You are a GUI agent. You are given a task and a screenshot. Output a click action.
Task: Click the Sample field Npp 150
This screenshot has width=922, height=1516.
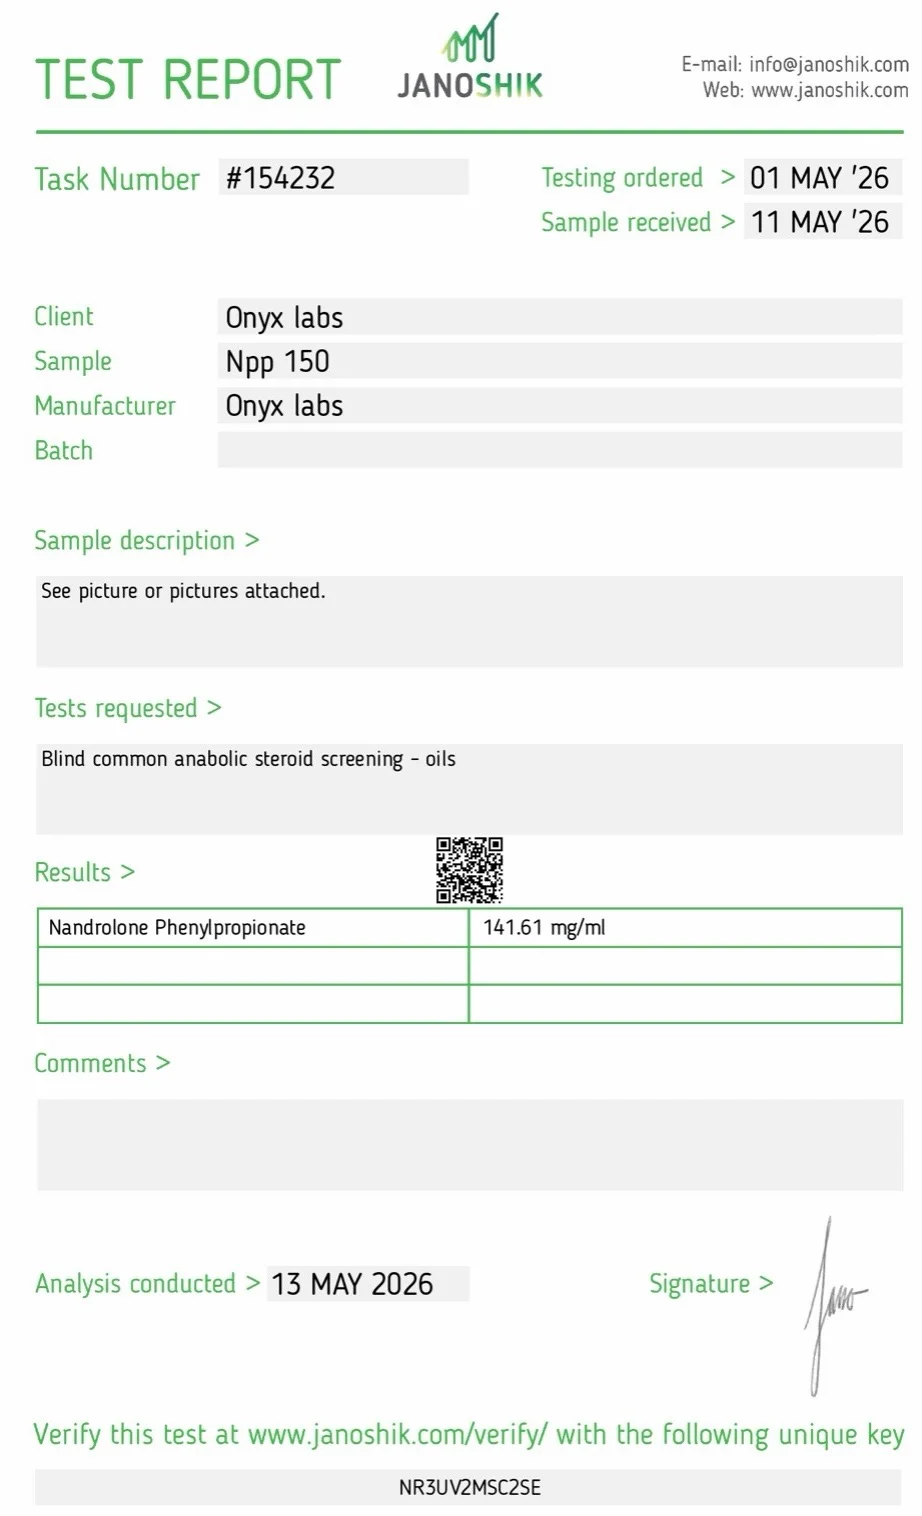(x=560, y=361)
